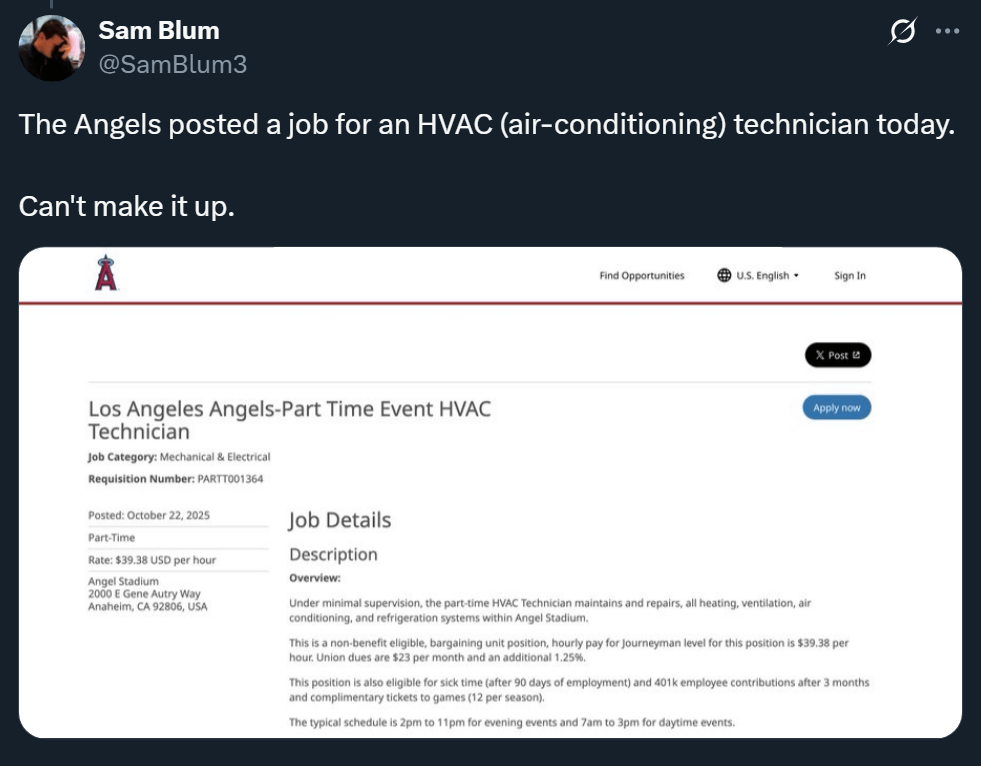Select Sign In in the header

(x=850, y=275)
